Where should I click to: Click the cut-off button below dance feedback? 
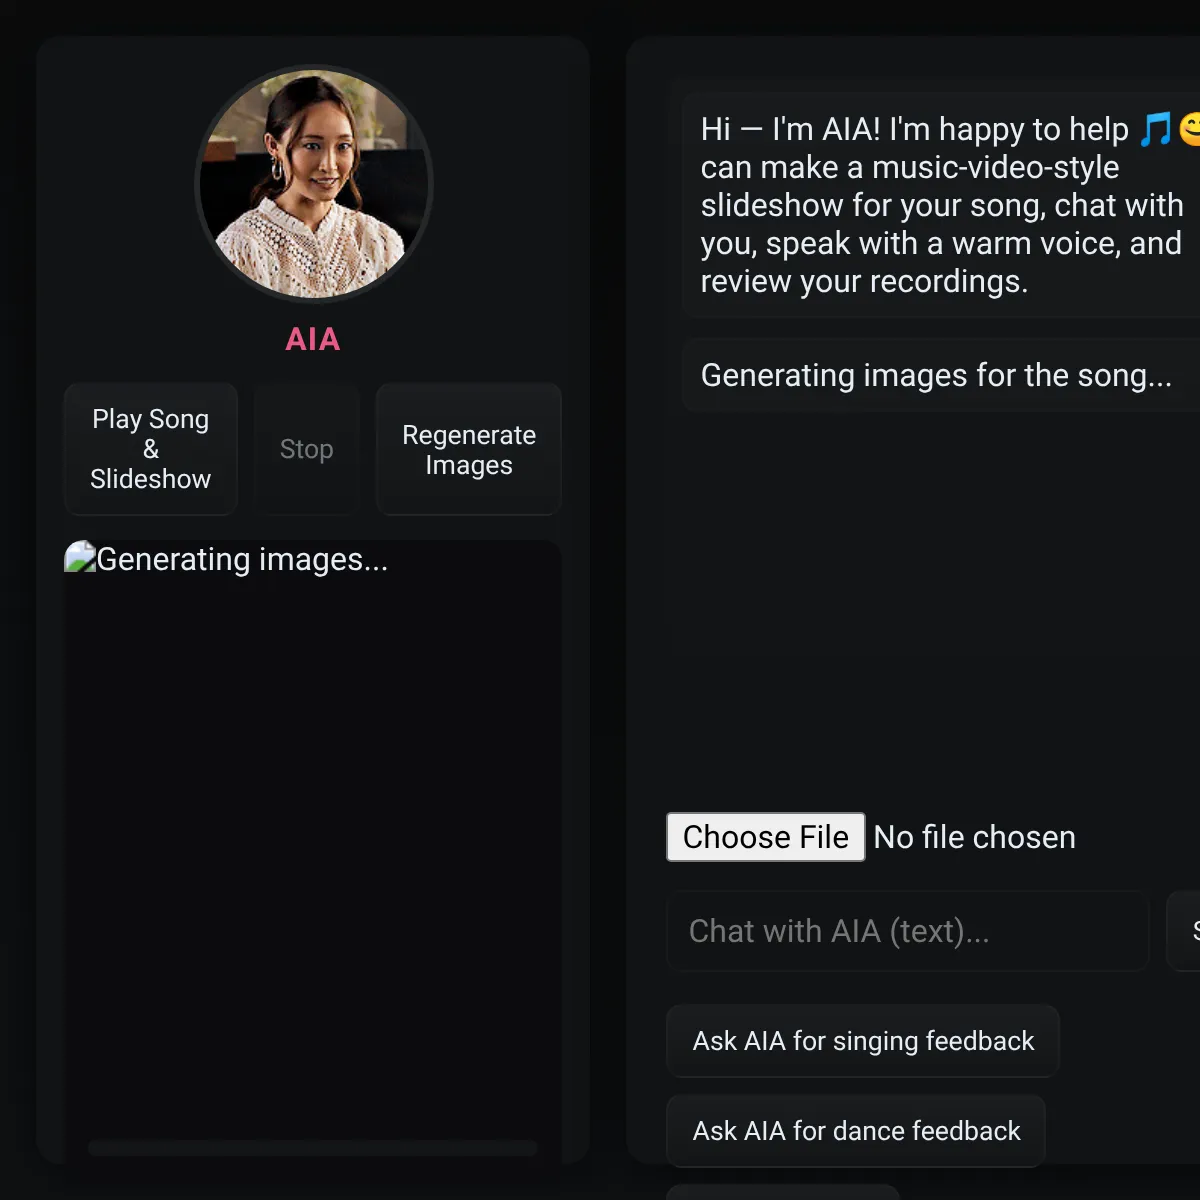tap(783, 1192)
